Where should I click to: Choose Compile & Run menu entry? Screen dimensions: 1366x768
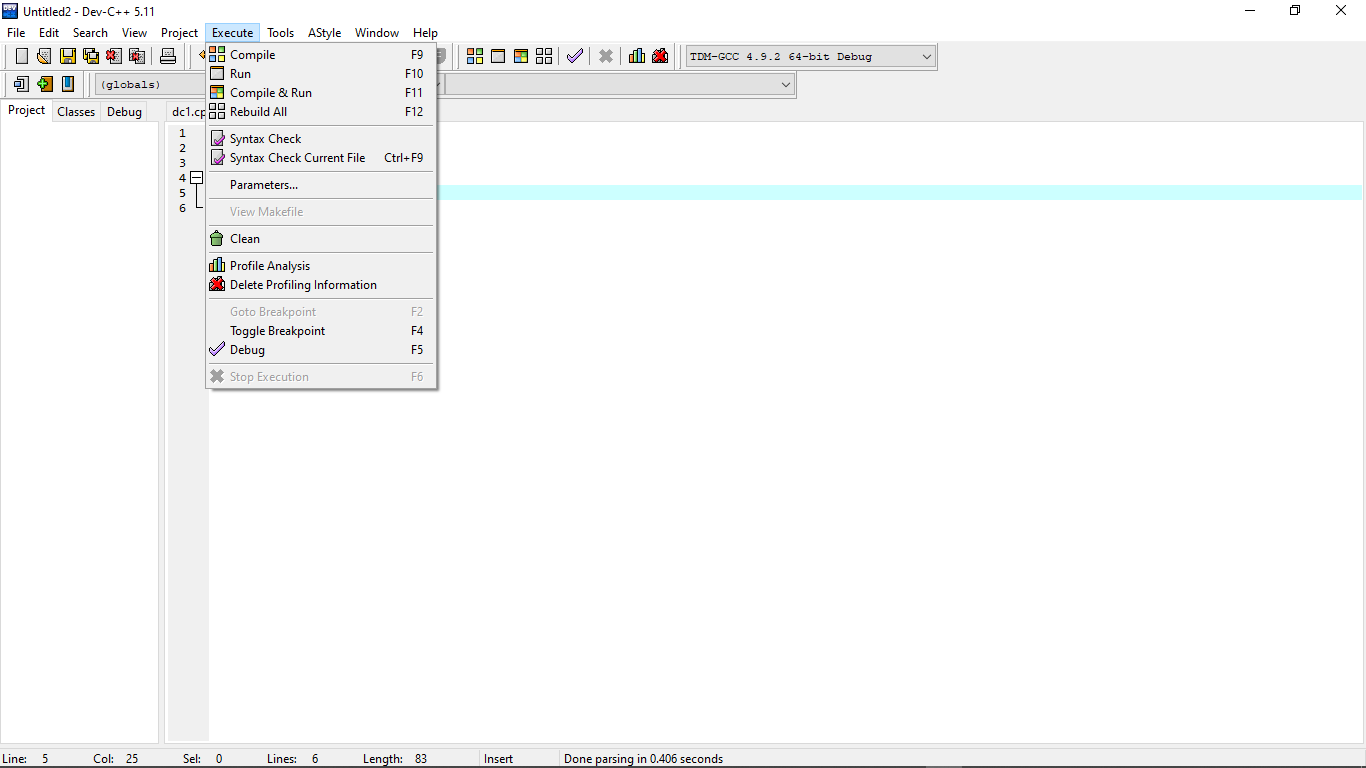(320, 93)
